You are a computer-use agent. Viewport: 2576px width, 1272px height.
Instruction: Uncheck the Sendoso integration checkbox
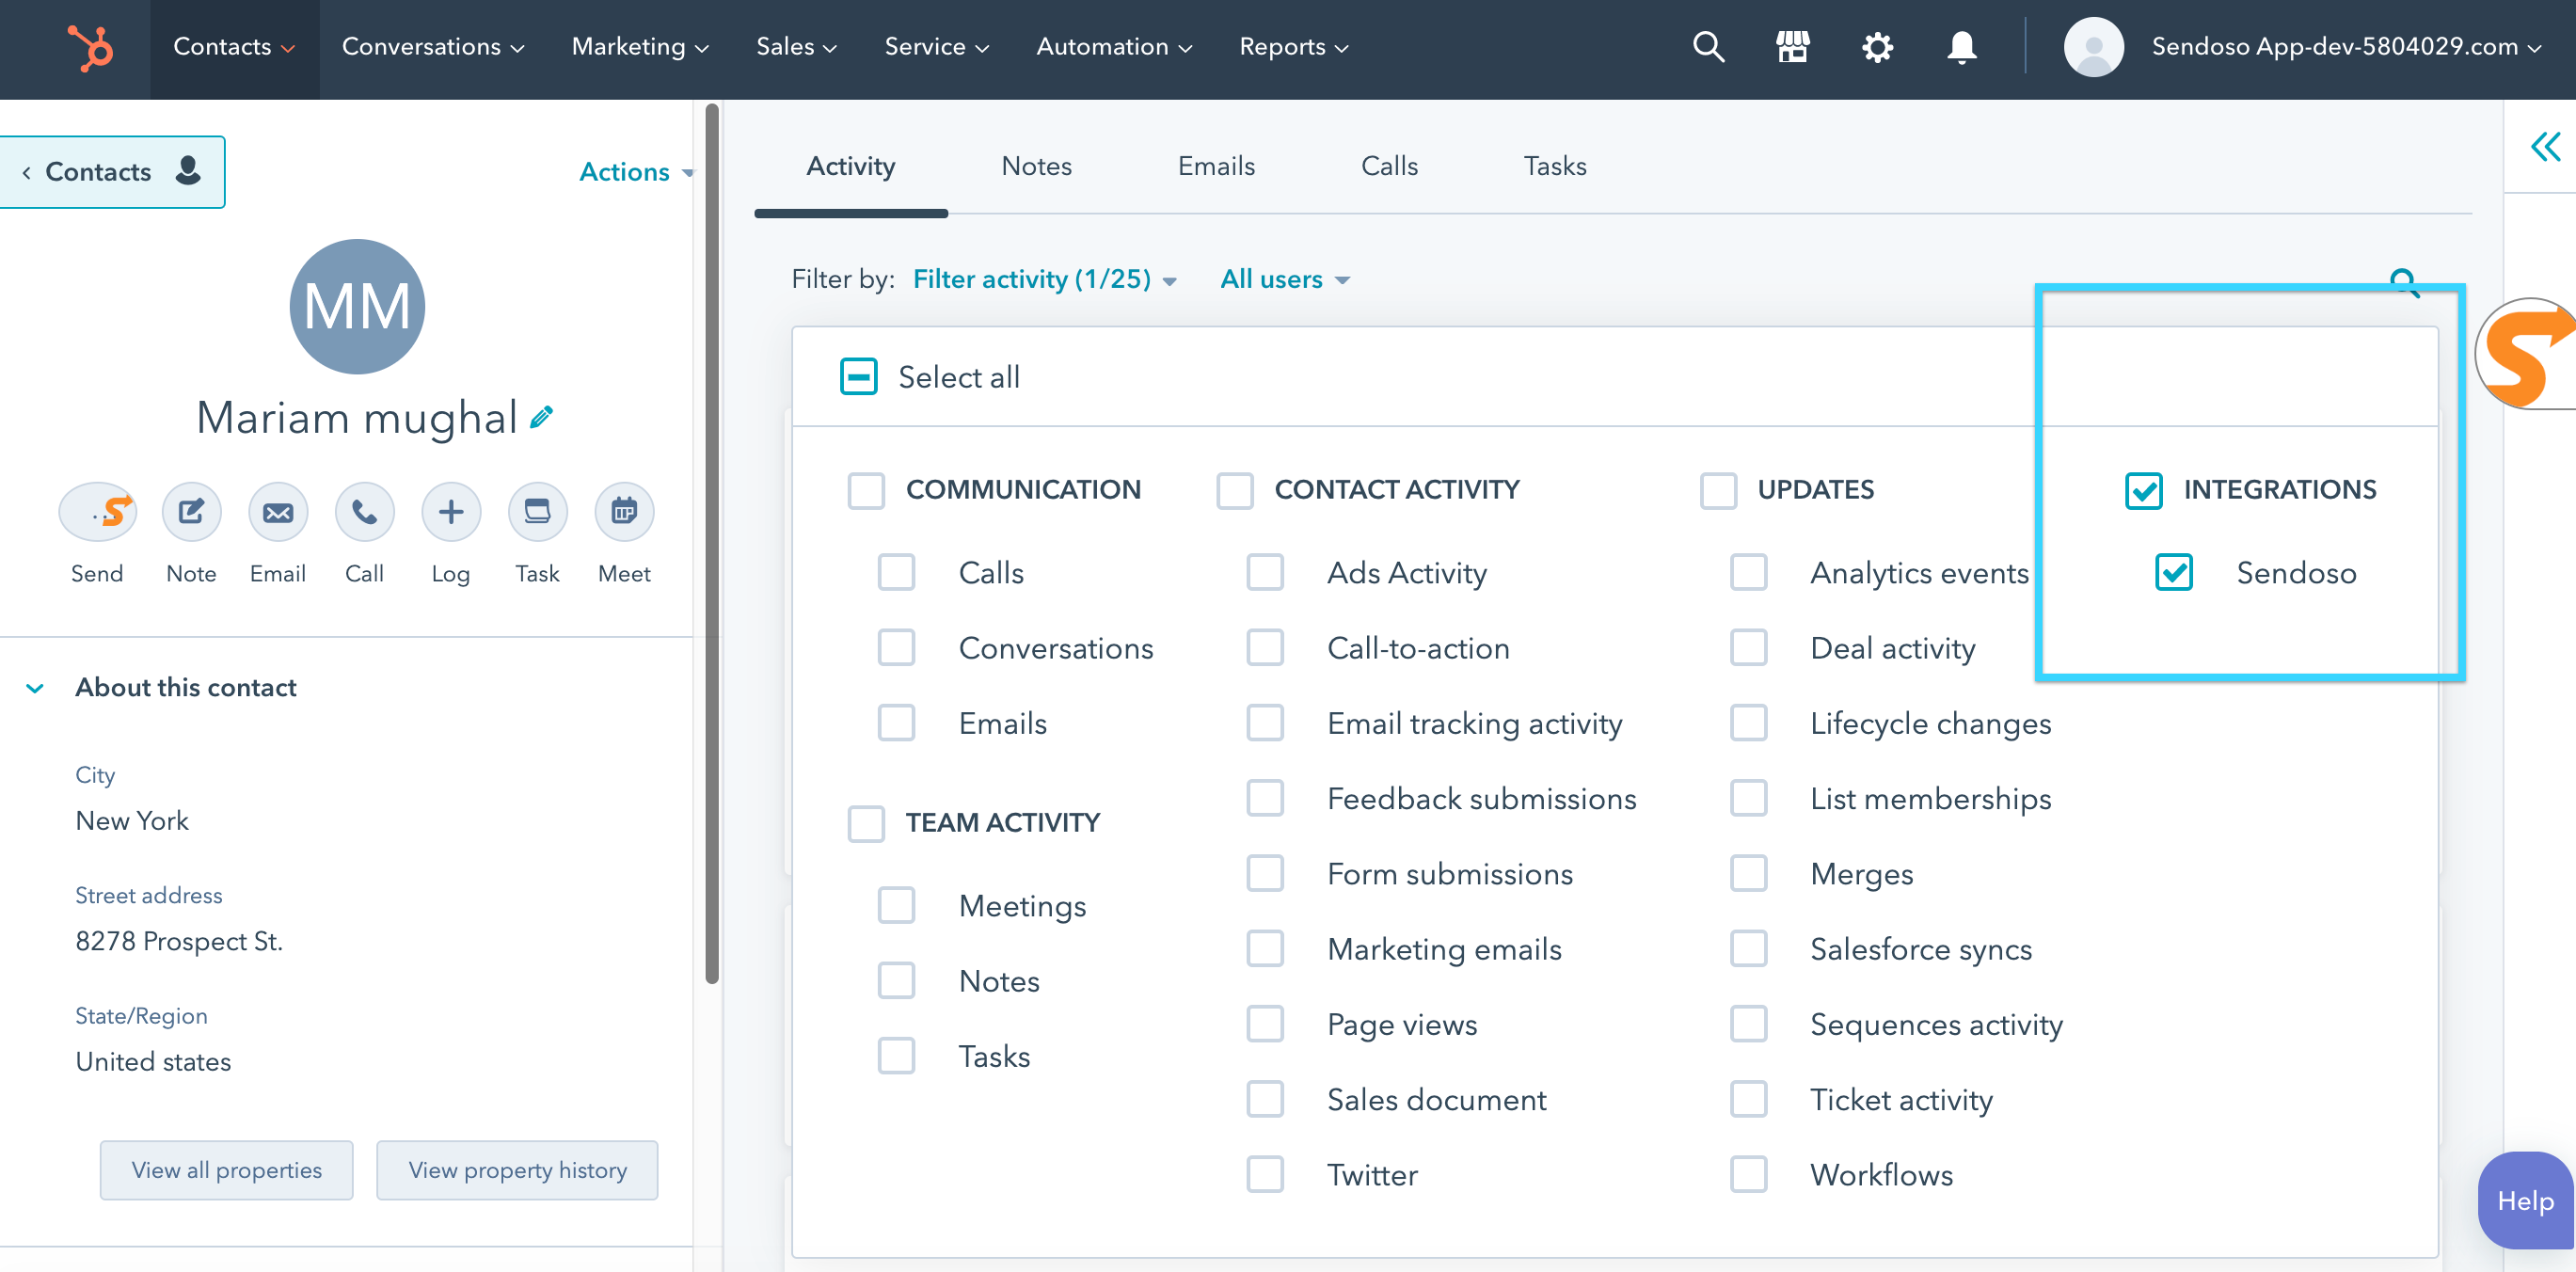coord(2174,573)
